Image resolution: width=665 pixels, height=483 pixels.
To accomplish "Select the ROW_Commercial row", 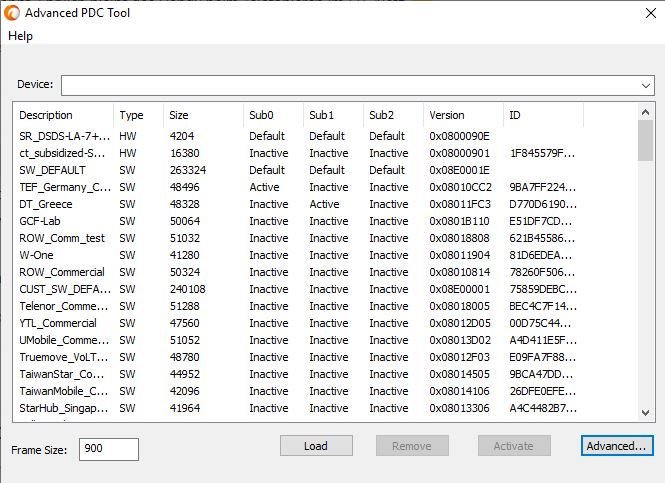I will tap(297, 272).
